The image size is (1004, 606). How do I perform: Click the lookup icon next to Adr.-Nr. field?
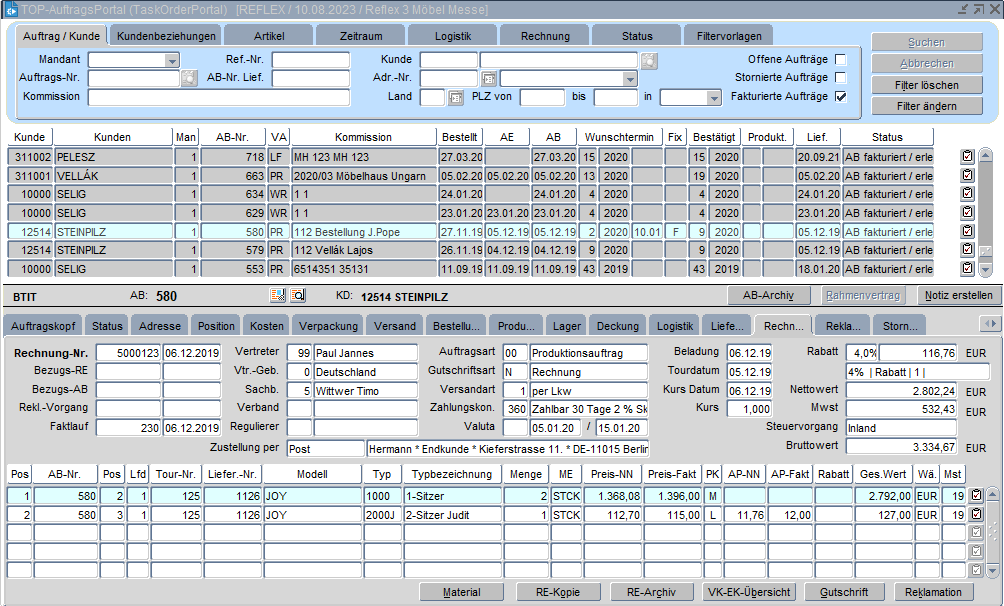489,78
